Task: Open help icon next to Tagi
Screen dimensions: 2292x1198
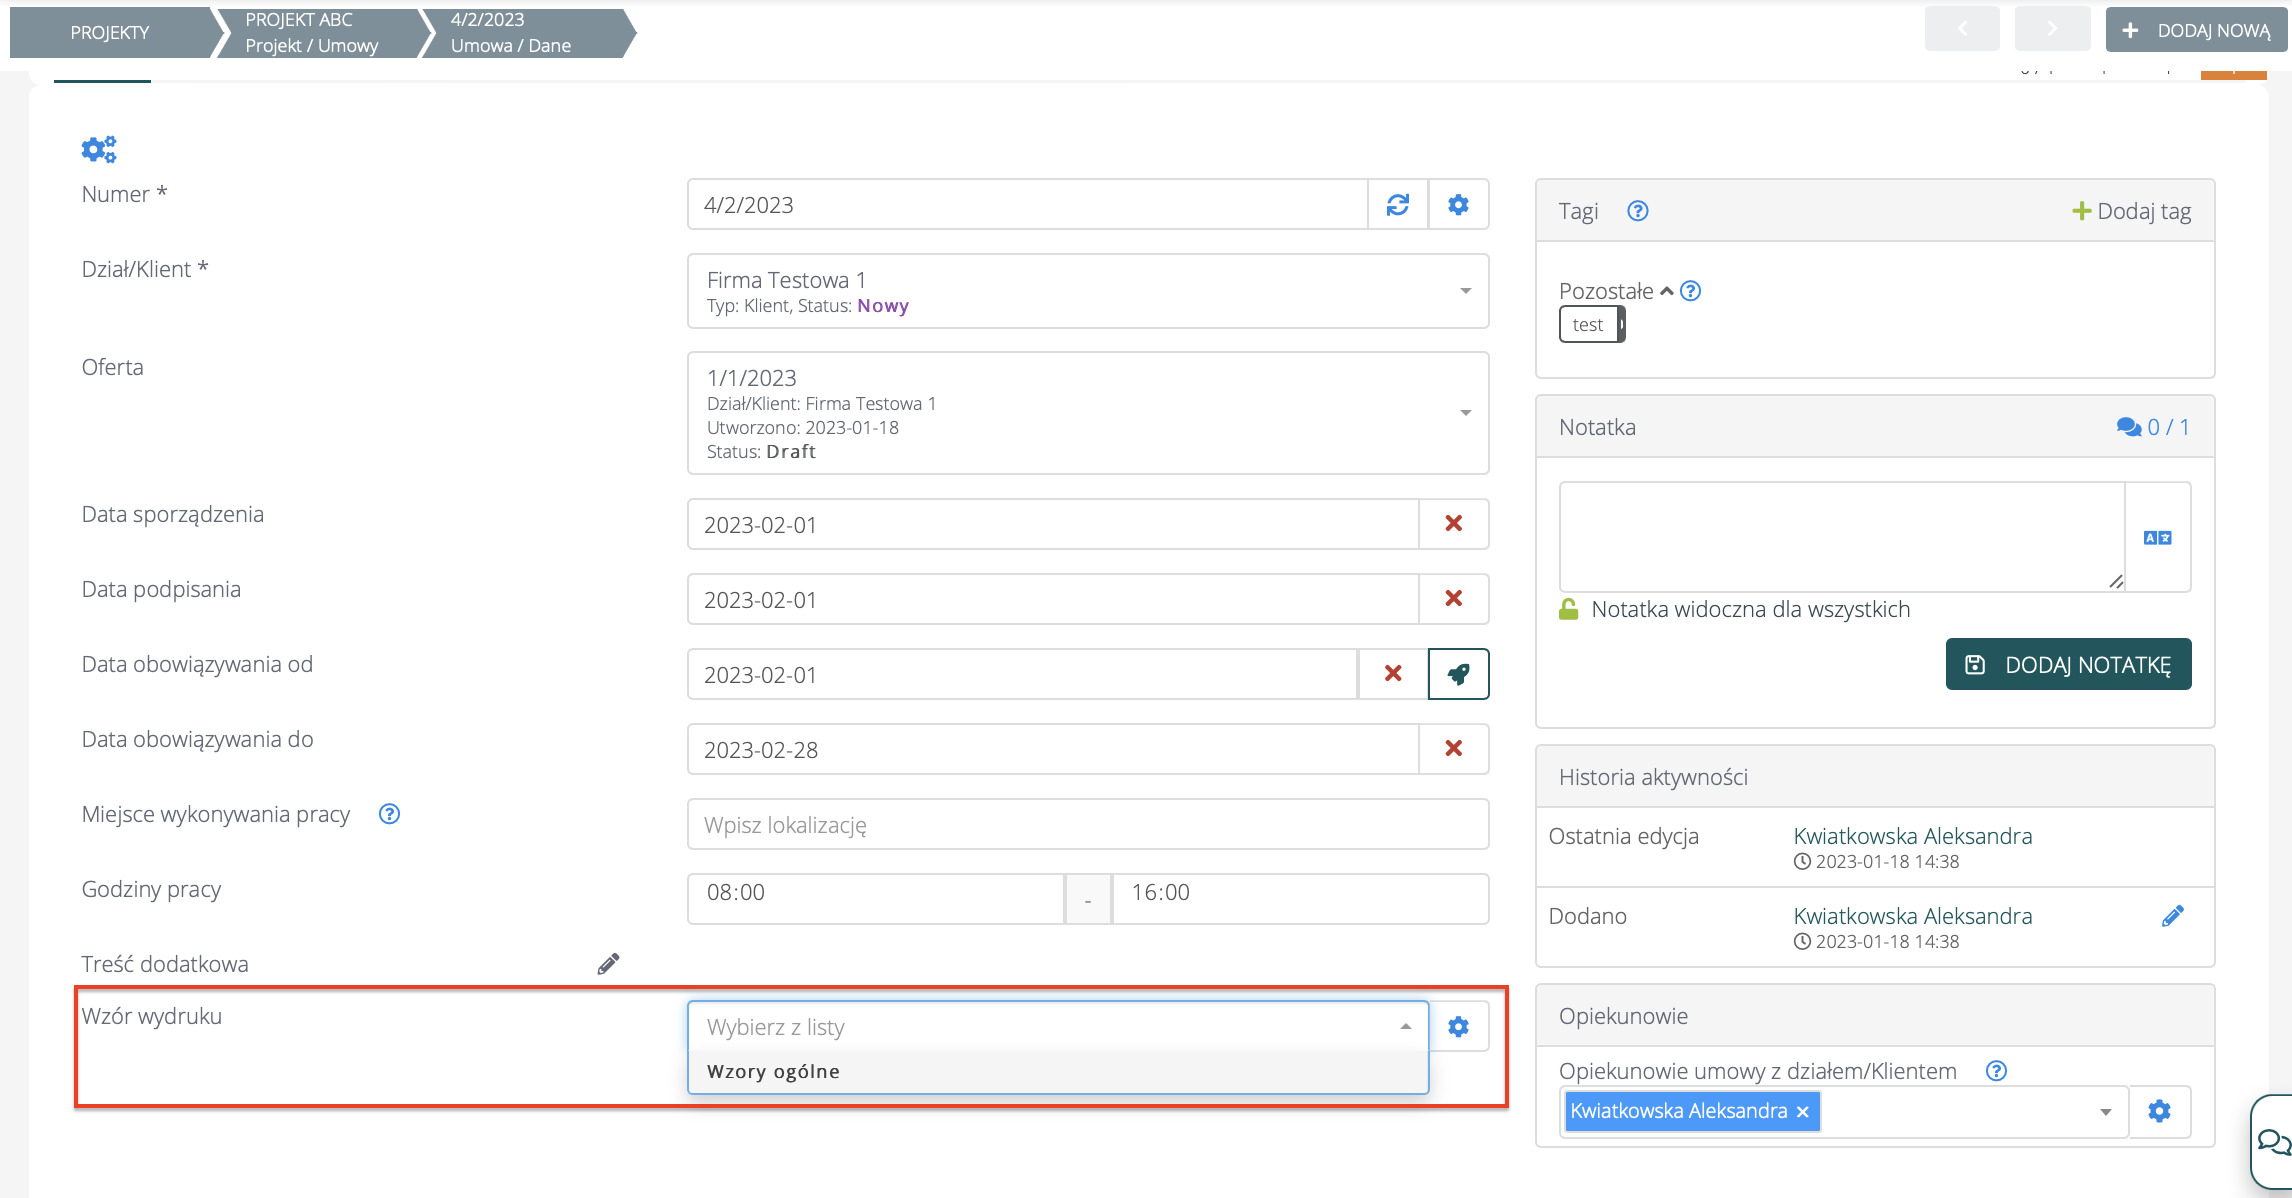Action: click(1637, 211)
